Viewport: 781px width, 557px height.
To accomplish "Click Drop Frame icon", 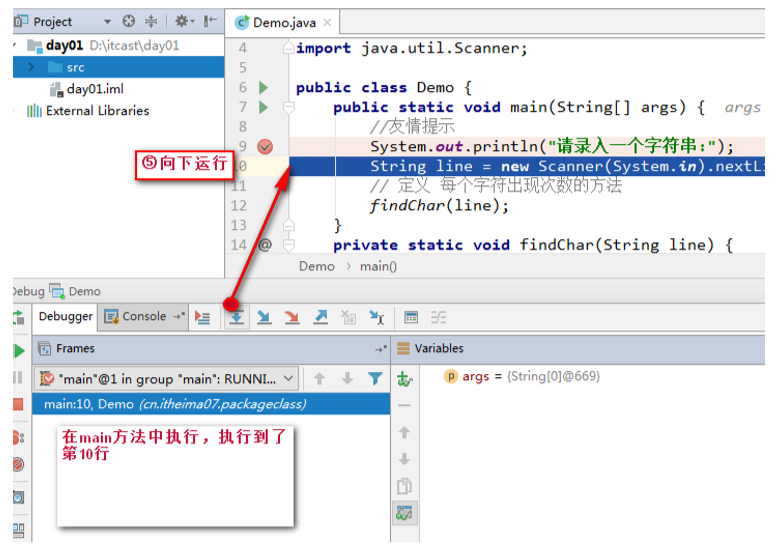I will 348,317.
